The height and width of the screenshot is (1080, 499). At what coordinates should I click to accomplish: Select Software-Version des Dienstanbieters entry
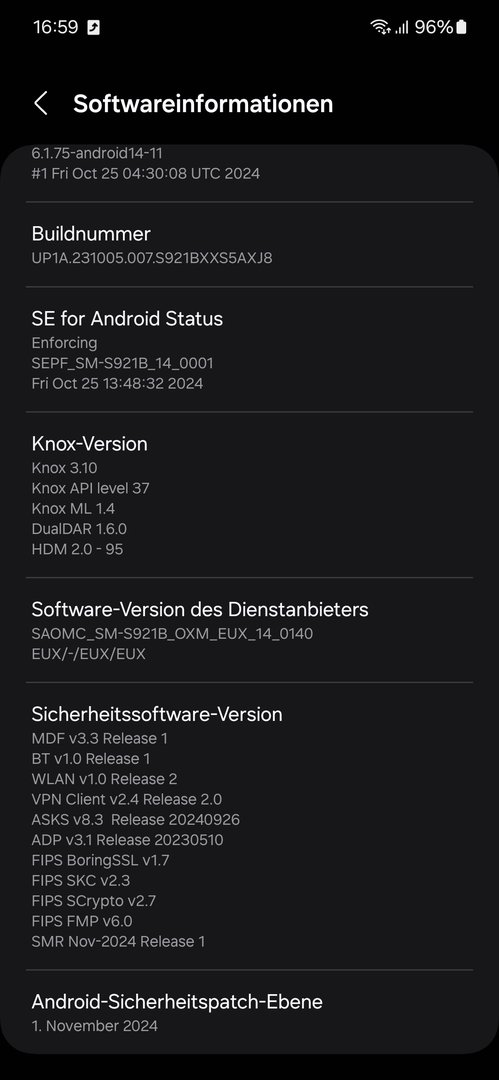point(250,630)
